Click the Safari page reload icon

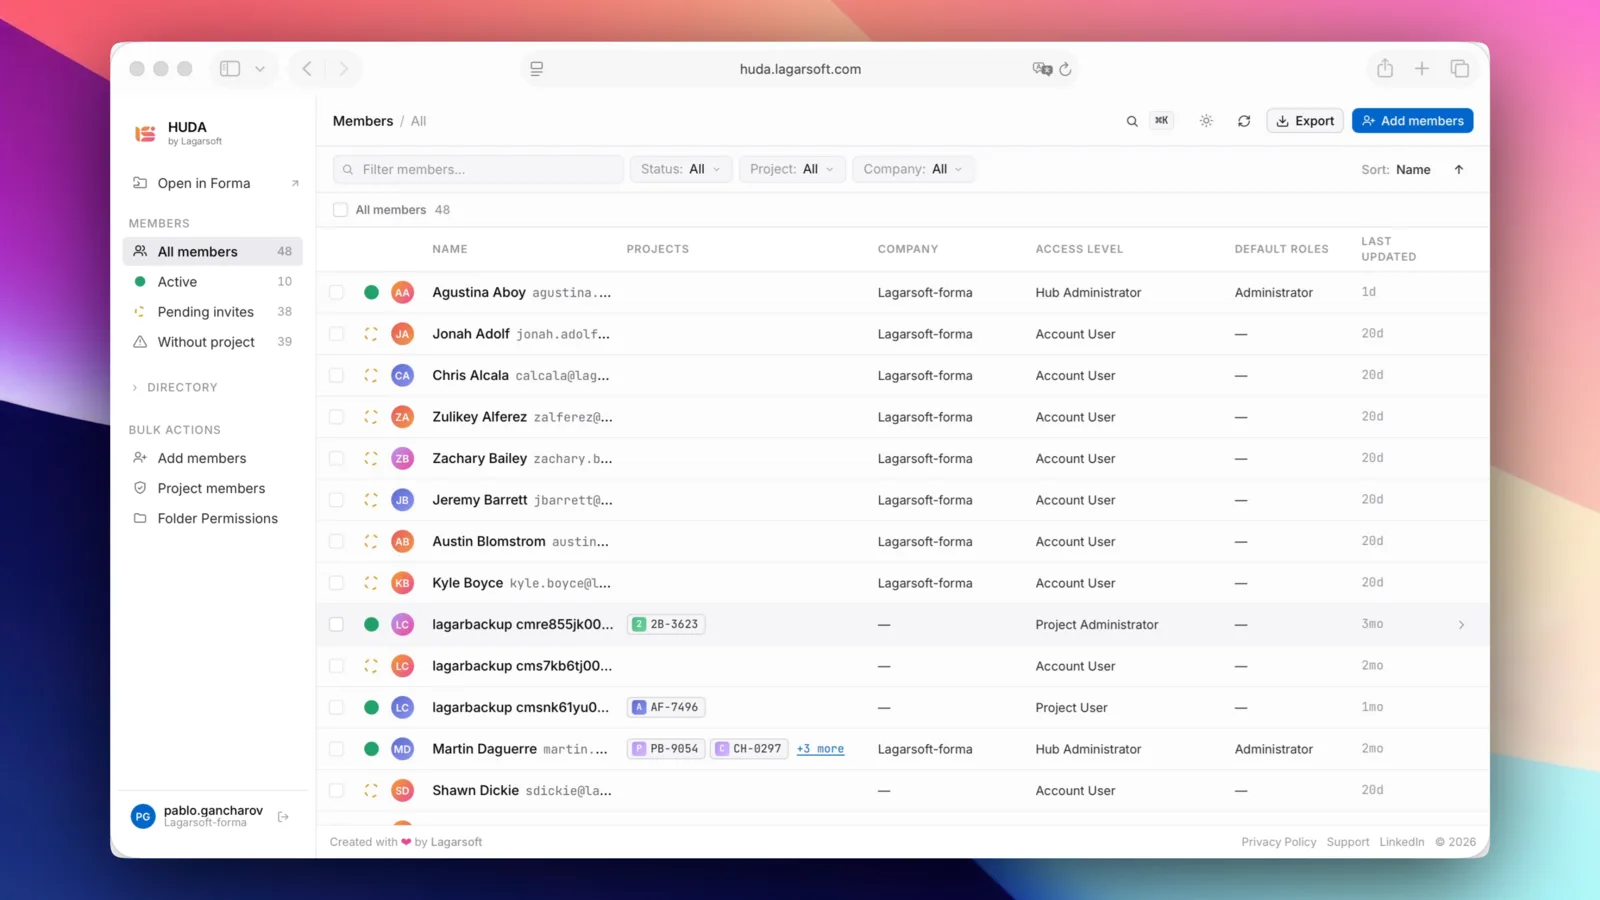click(x=1065, y=69)
